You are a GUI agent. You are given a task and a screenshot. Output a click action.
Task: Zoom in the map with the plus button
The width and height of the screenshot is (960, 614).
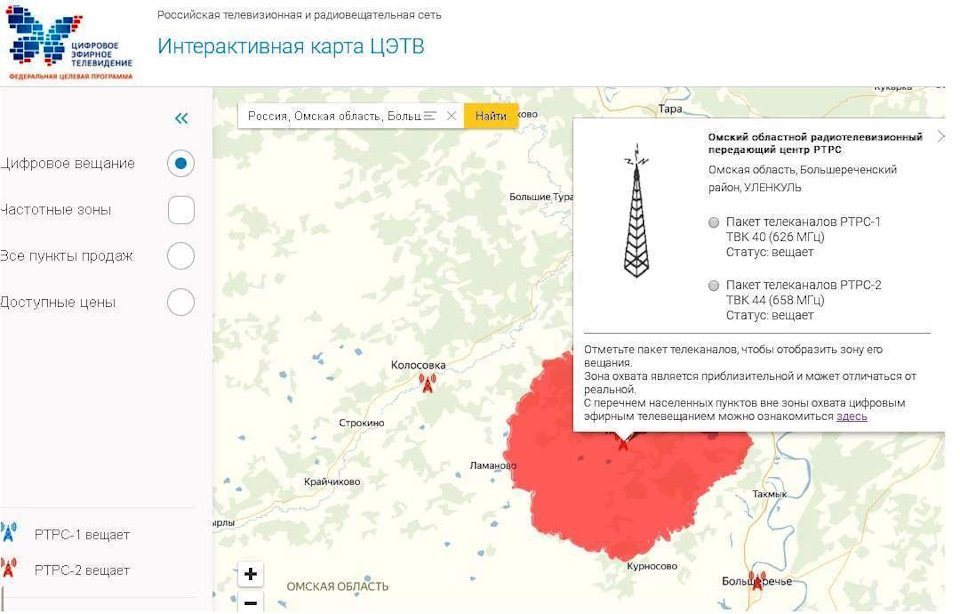(x=250, y=574)
